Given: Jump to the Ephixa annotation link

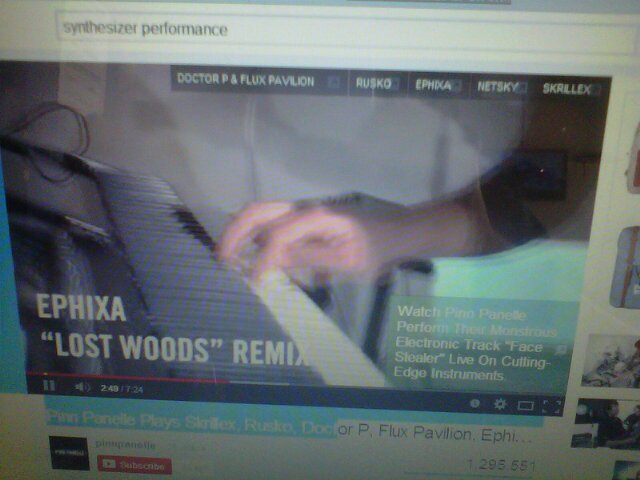Looking at the screenshot, I should (438, 85).
